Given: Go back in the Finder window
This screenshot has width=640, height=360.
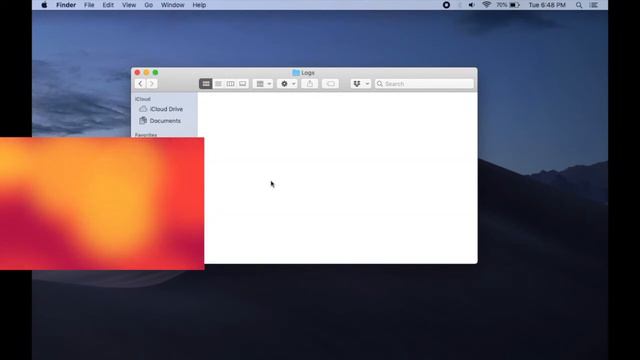Looking at the screenshot, I should pyautogui.click(x=140, y=84).
